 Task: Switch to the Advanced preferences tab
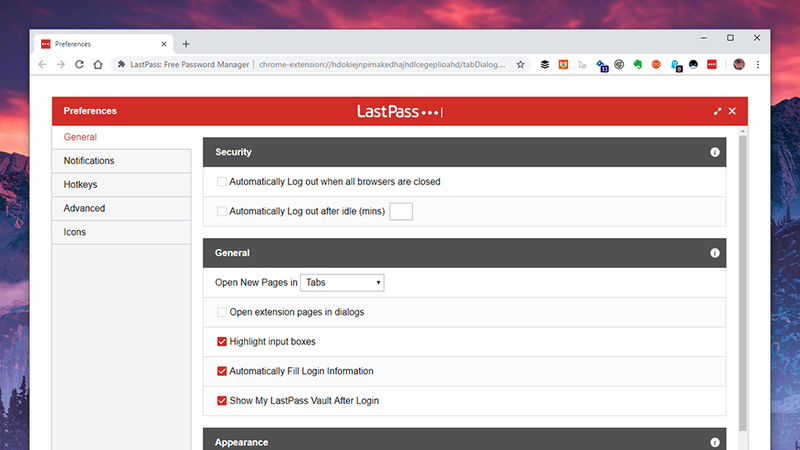(121, 208)
